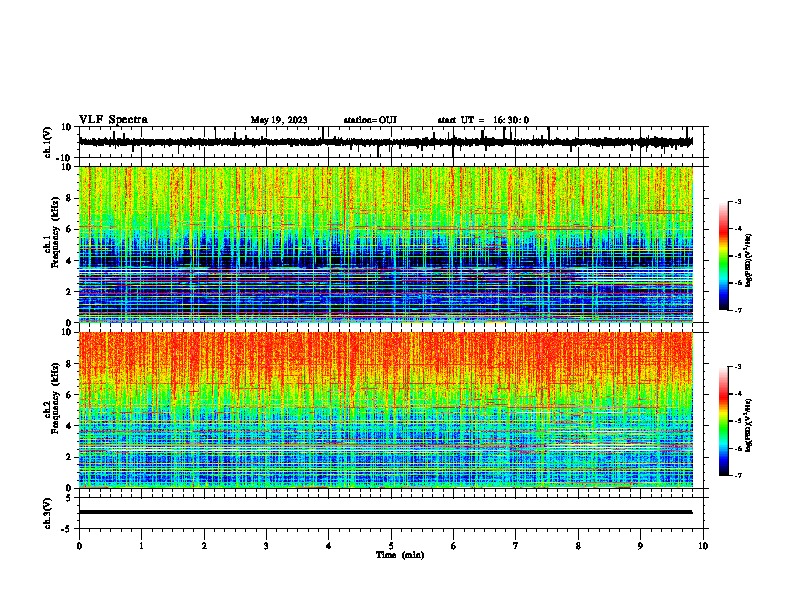Click the ch.3 flat voltage trace line

[x=385, y=512]
